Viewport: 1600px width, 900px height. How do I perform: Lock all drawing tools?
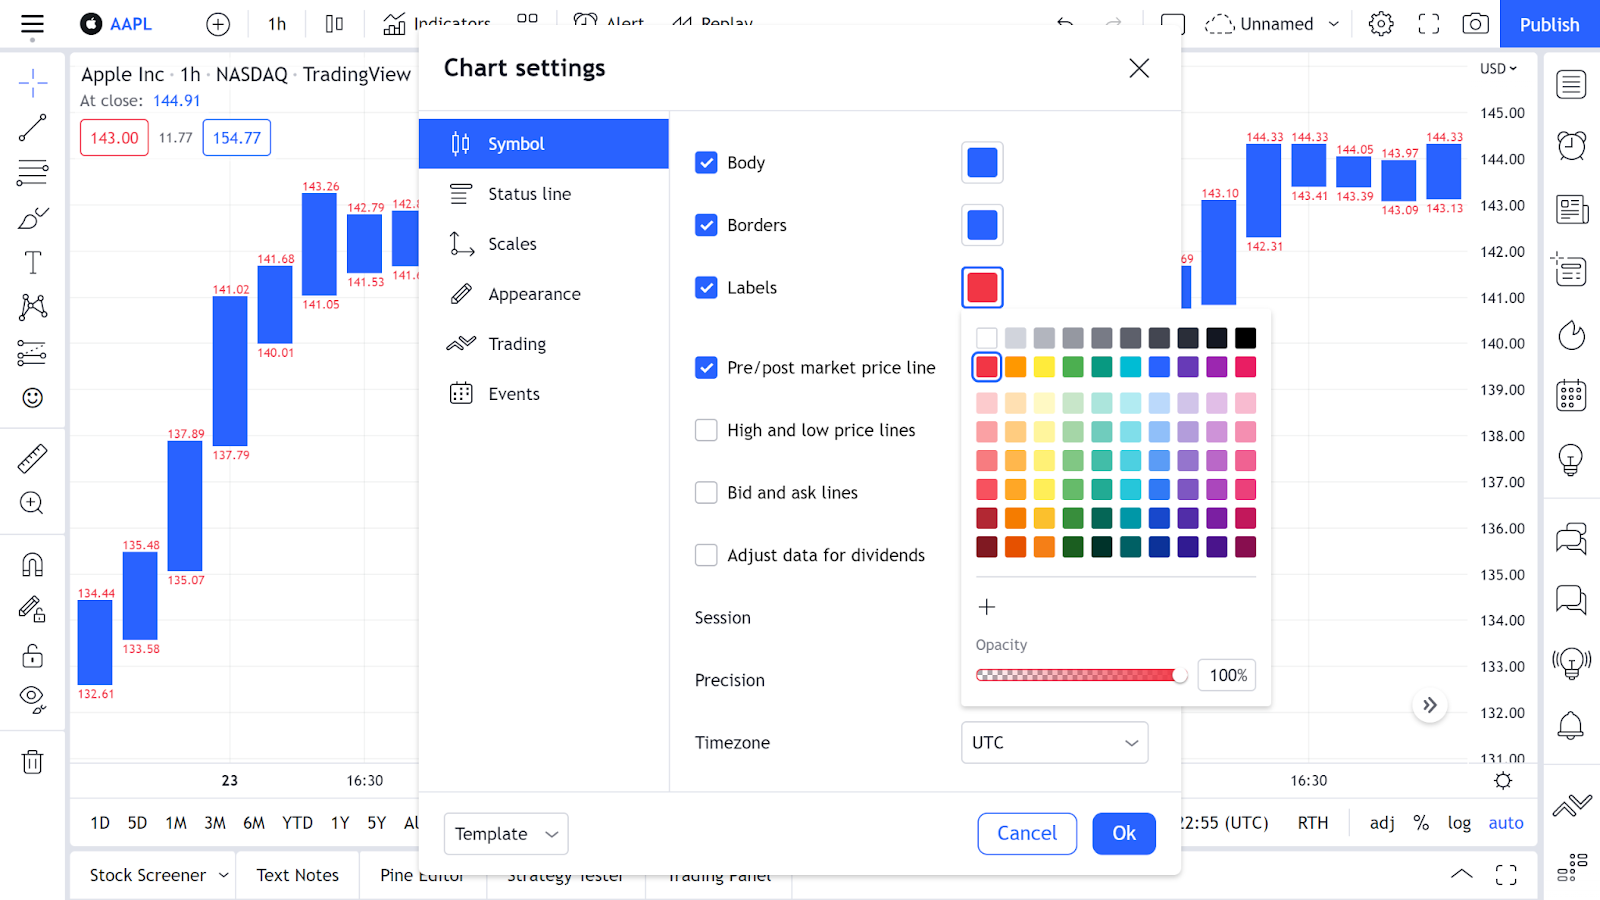(x=32, y=655)
